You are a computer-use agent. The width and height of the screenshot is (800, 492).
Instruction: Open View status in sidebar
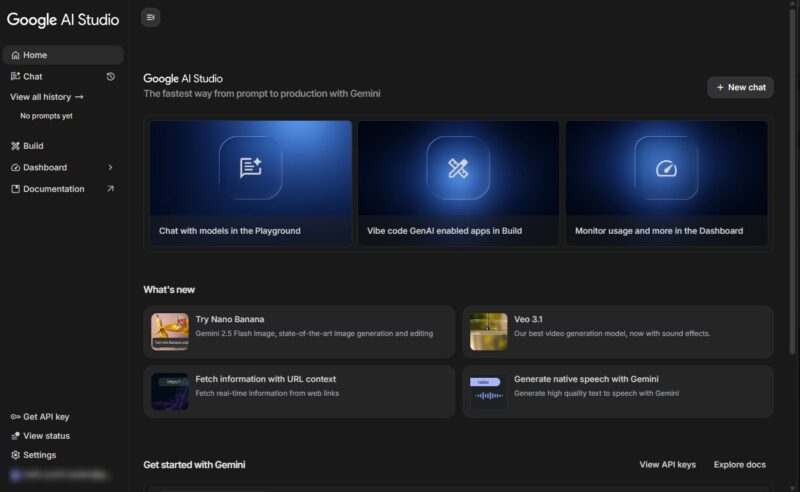point(46,436)
